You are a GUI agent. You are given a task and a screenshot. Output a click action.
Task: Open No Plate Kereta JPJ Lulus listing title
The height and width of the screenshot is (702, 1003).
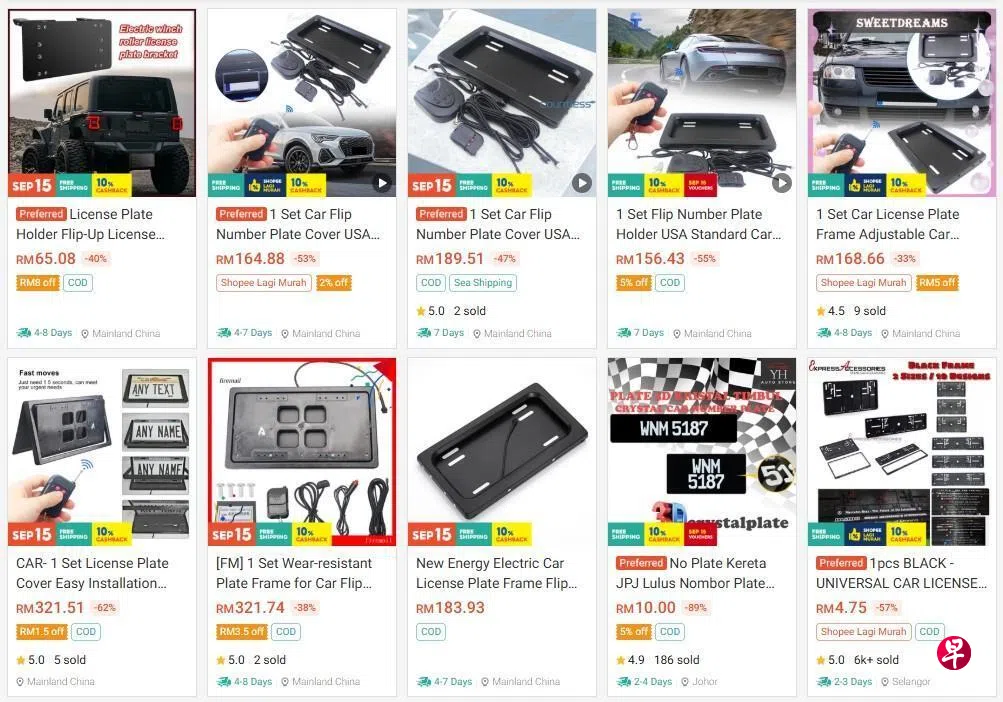pyautogui.click(x=695, y=573)
